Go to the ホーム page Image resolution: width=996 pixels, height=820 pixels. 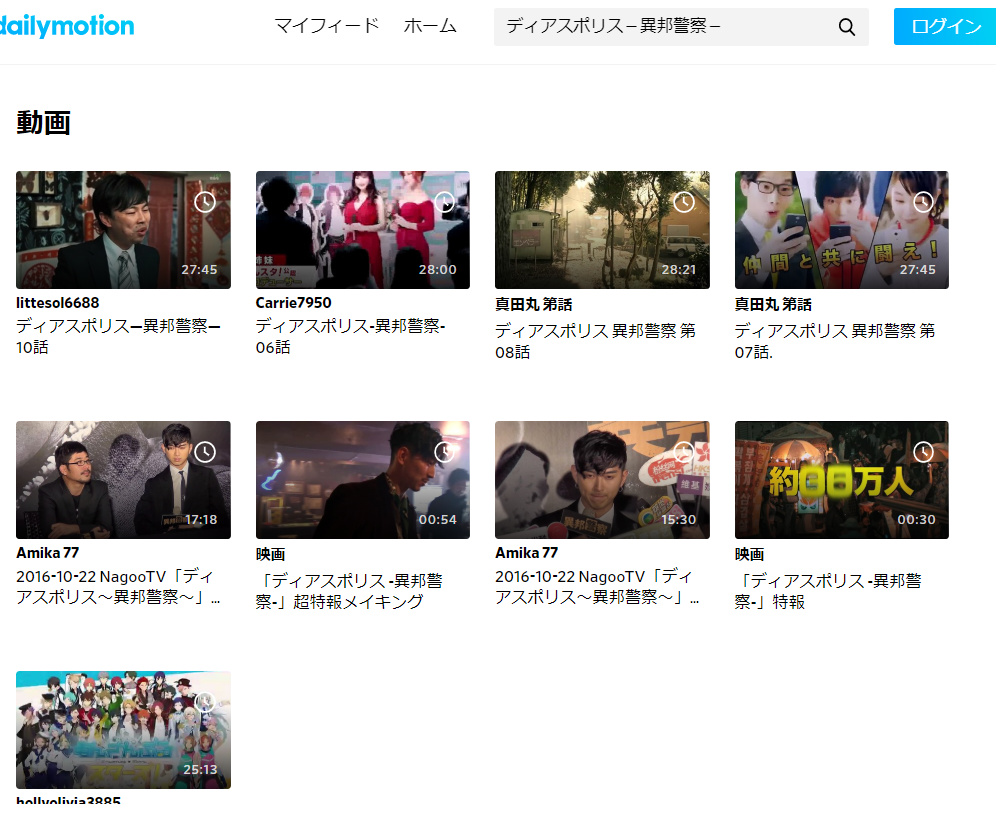(x=430, y=26)
